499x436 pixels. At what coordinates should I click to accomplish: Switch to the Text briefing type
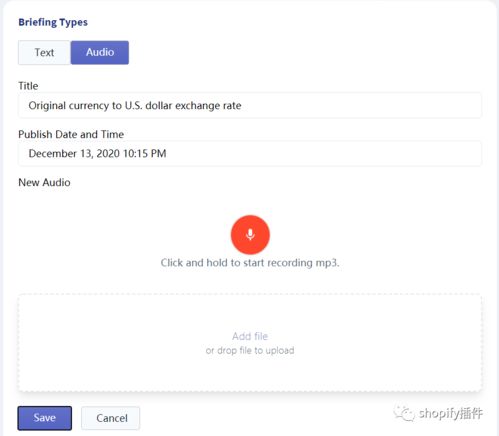(x=44, y=52)
